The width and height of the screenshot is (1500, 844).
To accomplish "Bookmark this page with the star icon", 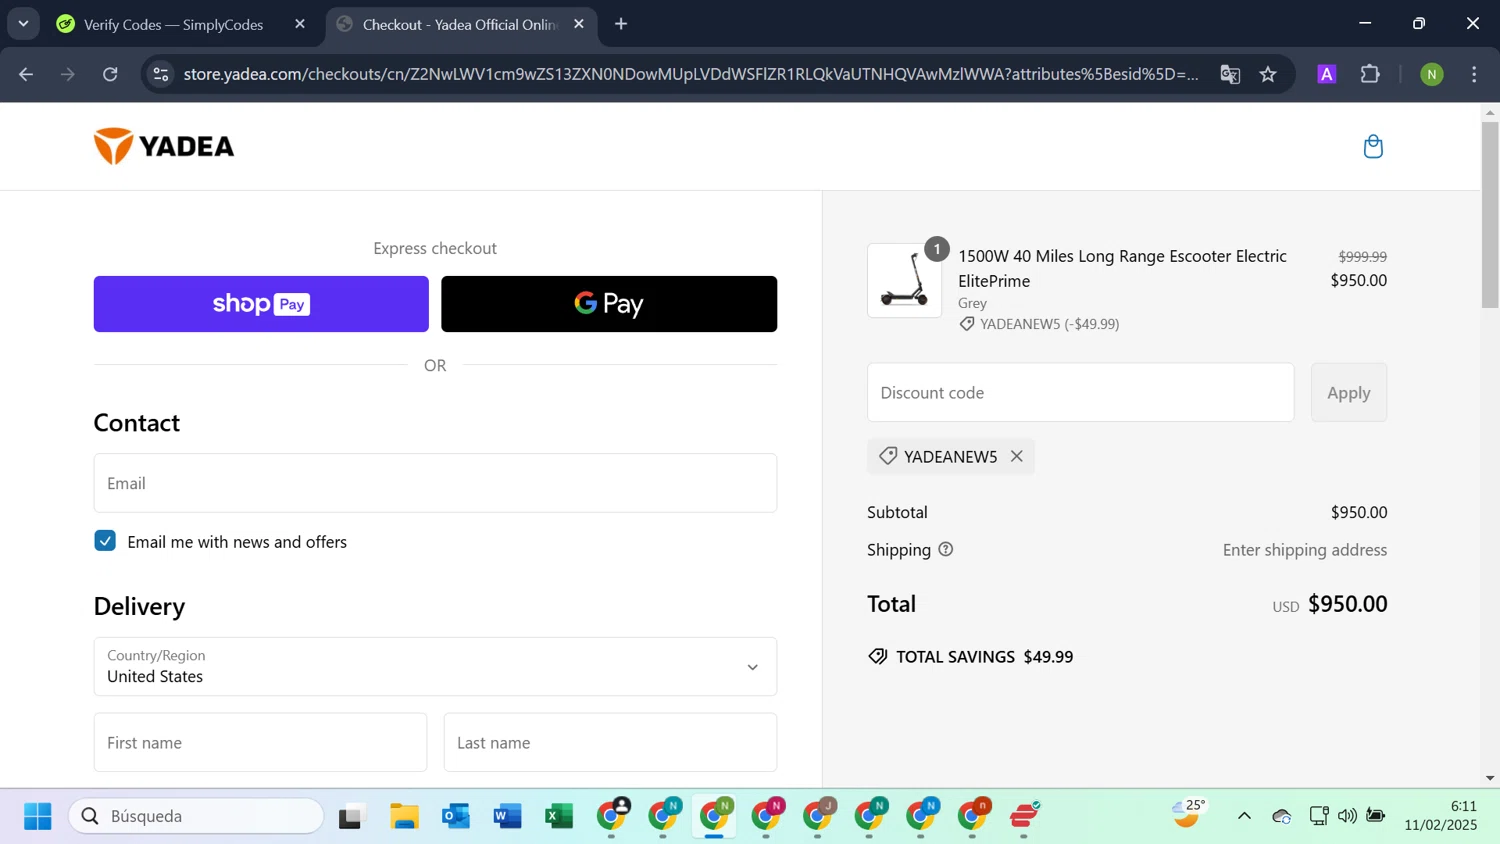I will click(x=1268, y=74).
